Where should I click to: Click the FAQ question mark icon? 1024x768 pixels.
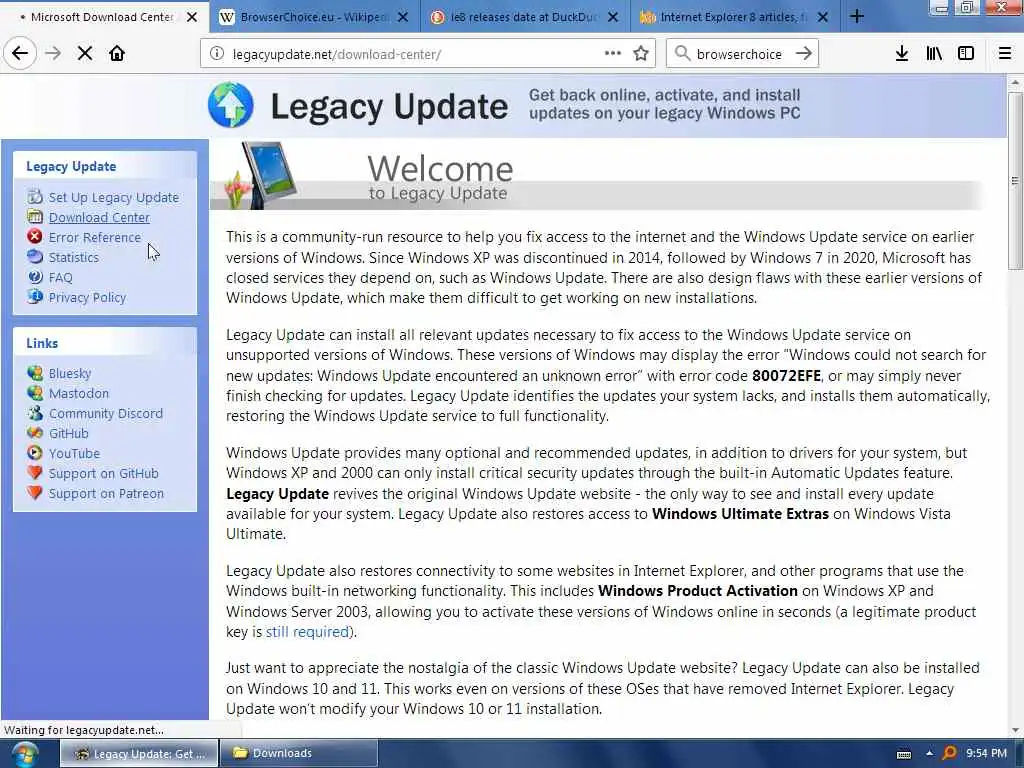click(x=35, y=277)
